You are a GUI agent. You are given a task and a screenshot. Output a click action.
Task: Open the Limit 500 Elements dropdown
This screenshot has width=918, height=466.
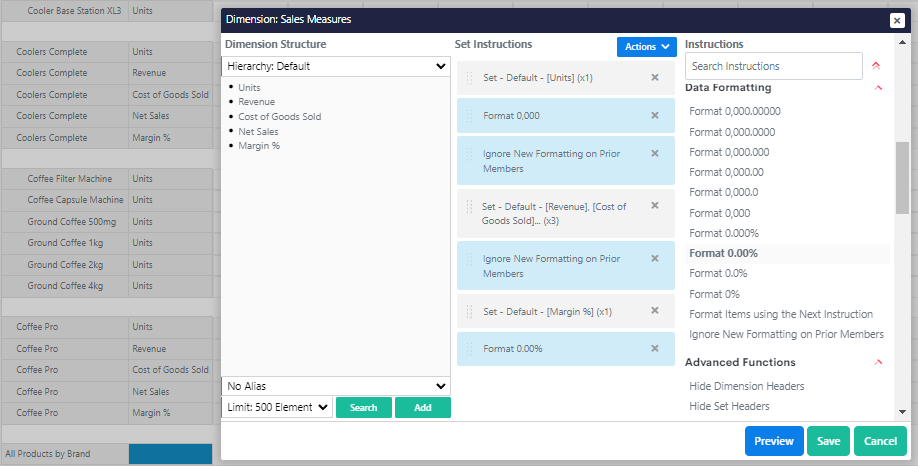277,407
